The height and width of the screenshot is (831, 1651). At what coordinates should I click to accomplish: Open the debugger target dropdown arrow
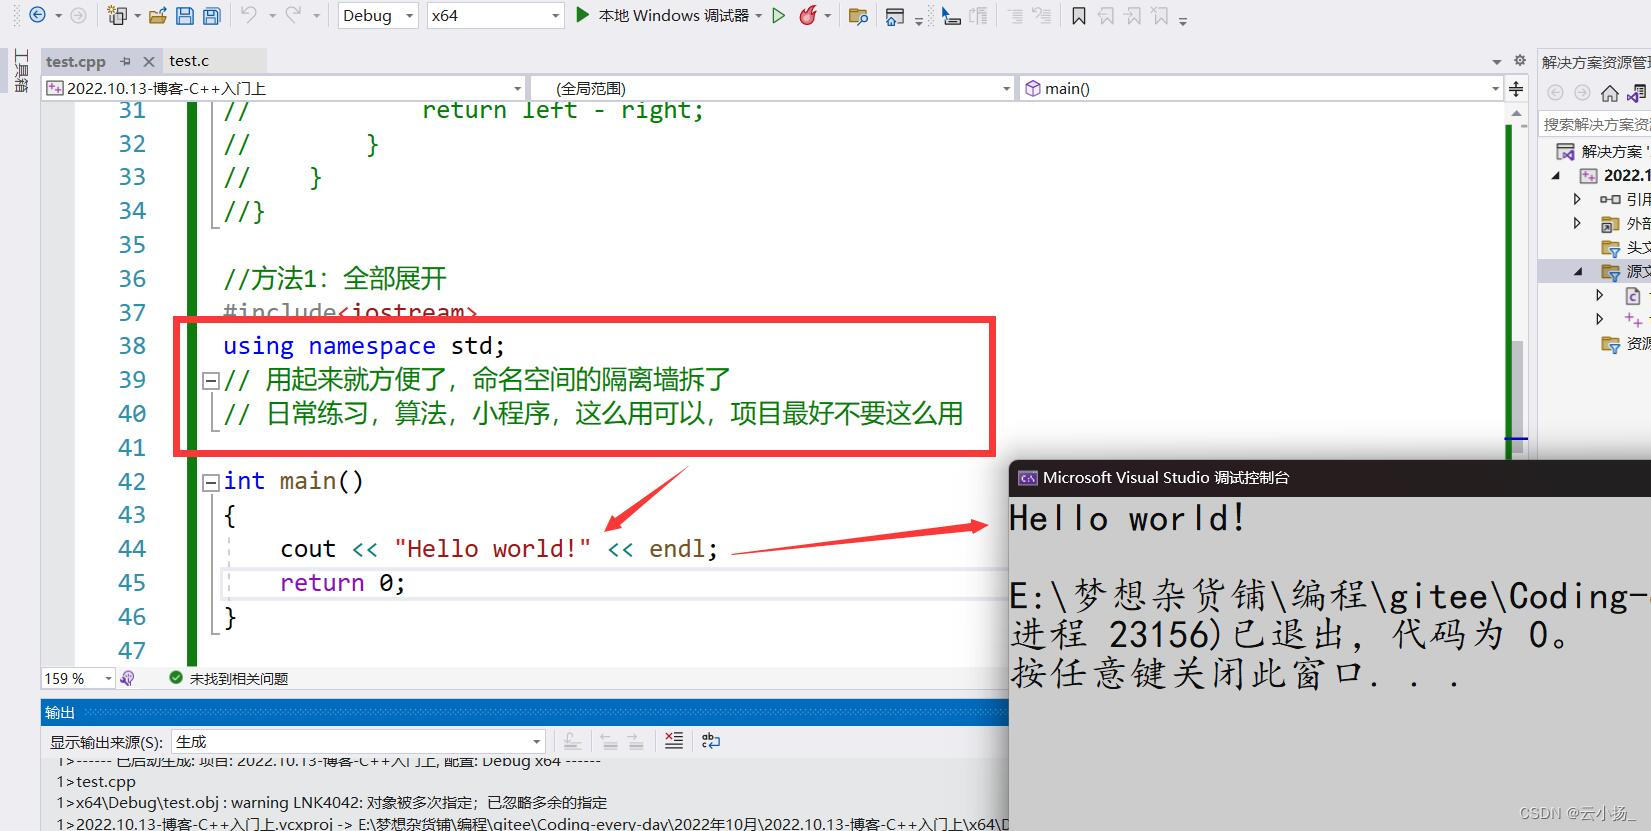point(759,16)
